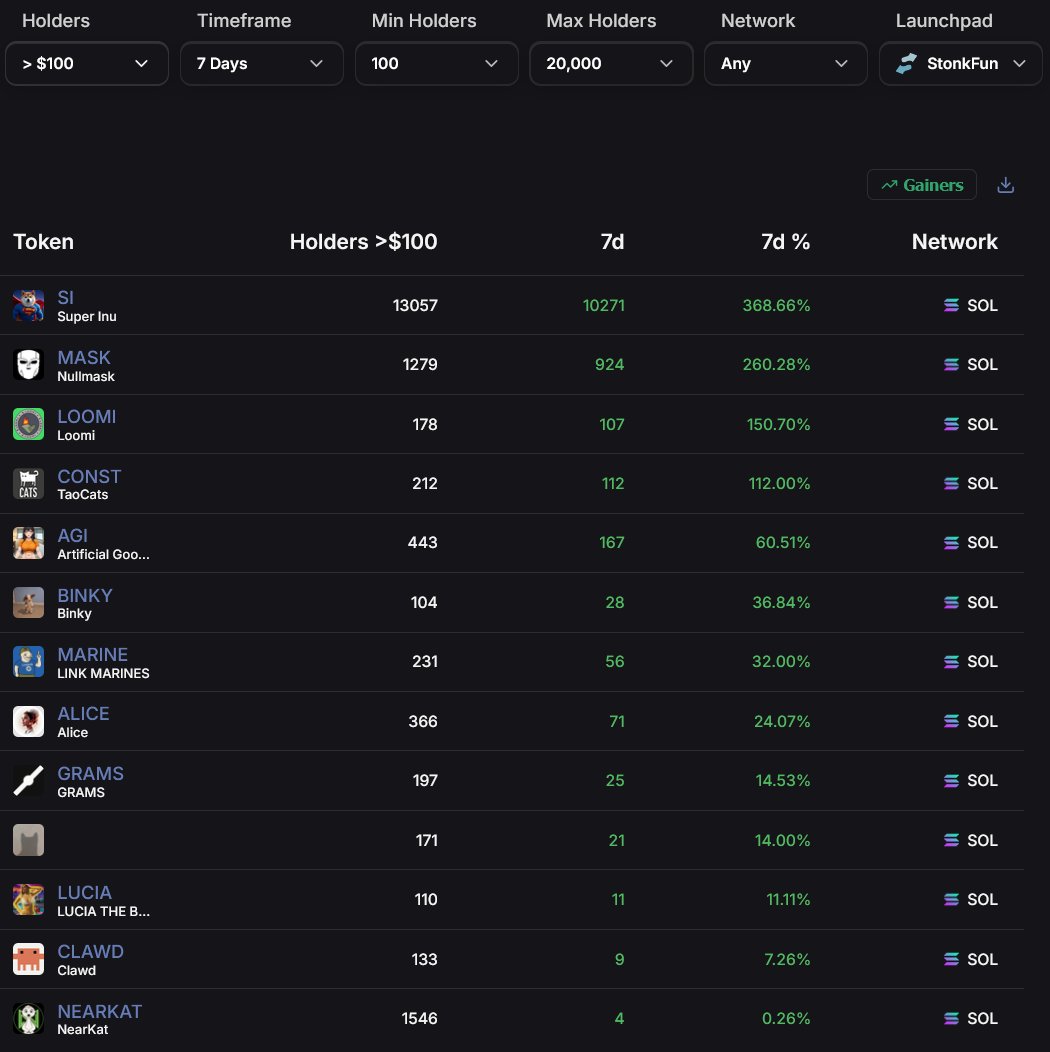Open the Timeframe 7 Days dropdown

tap(262, 64)
